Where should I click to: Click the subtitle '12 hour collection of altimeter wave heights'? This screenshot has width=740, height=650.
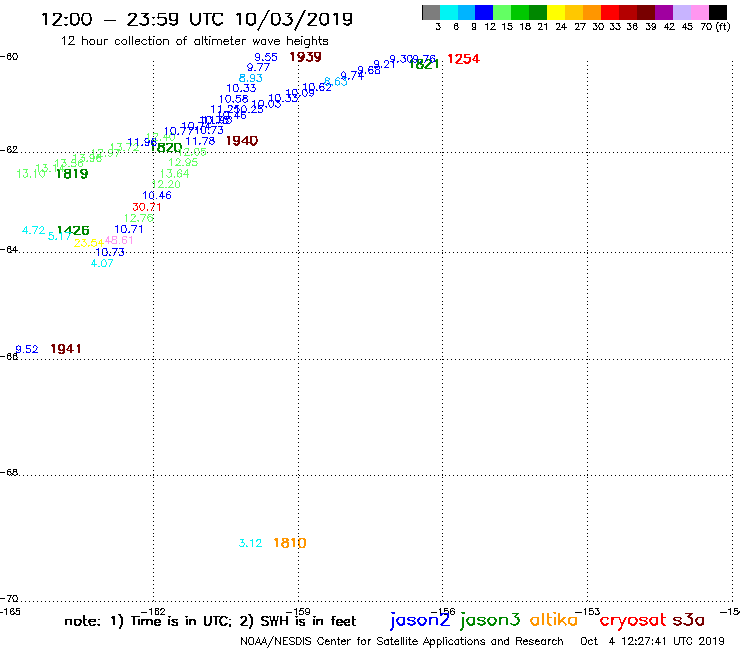[194, 41]
